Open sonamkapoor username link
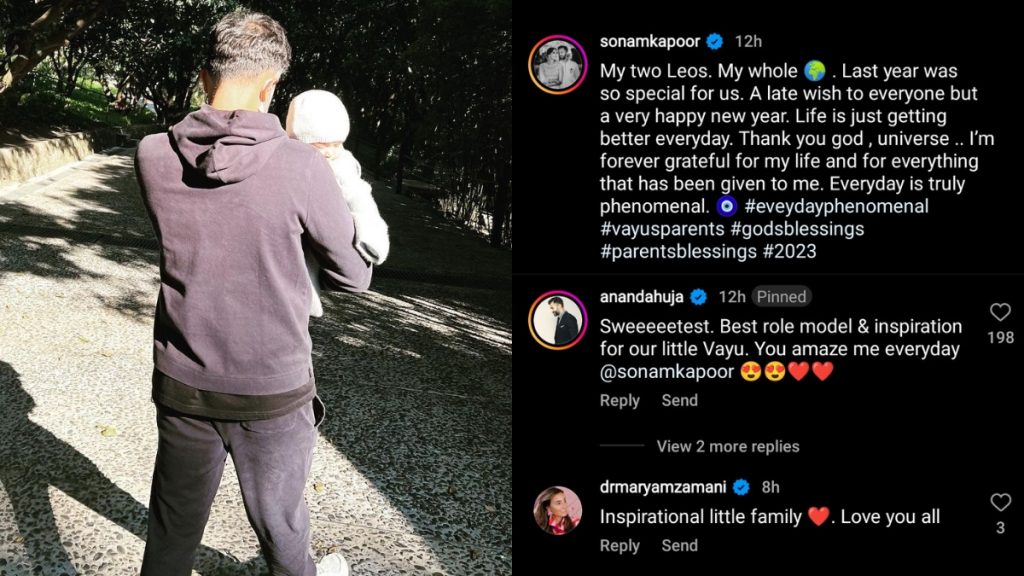The height and width of the screenshot is (576, 1024). [x=650, y=41]
